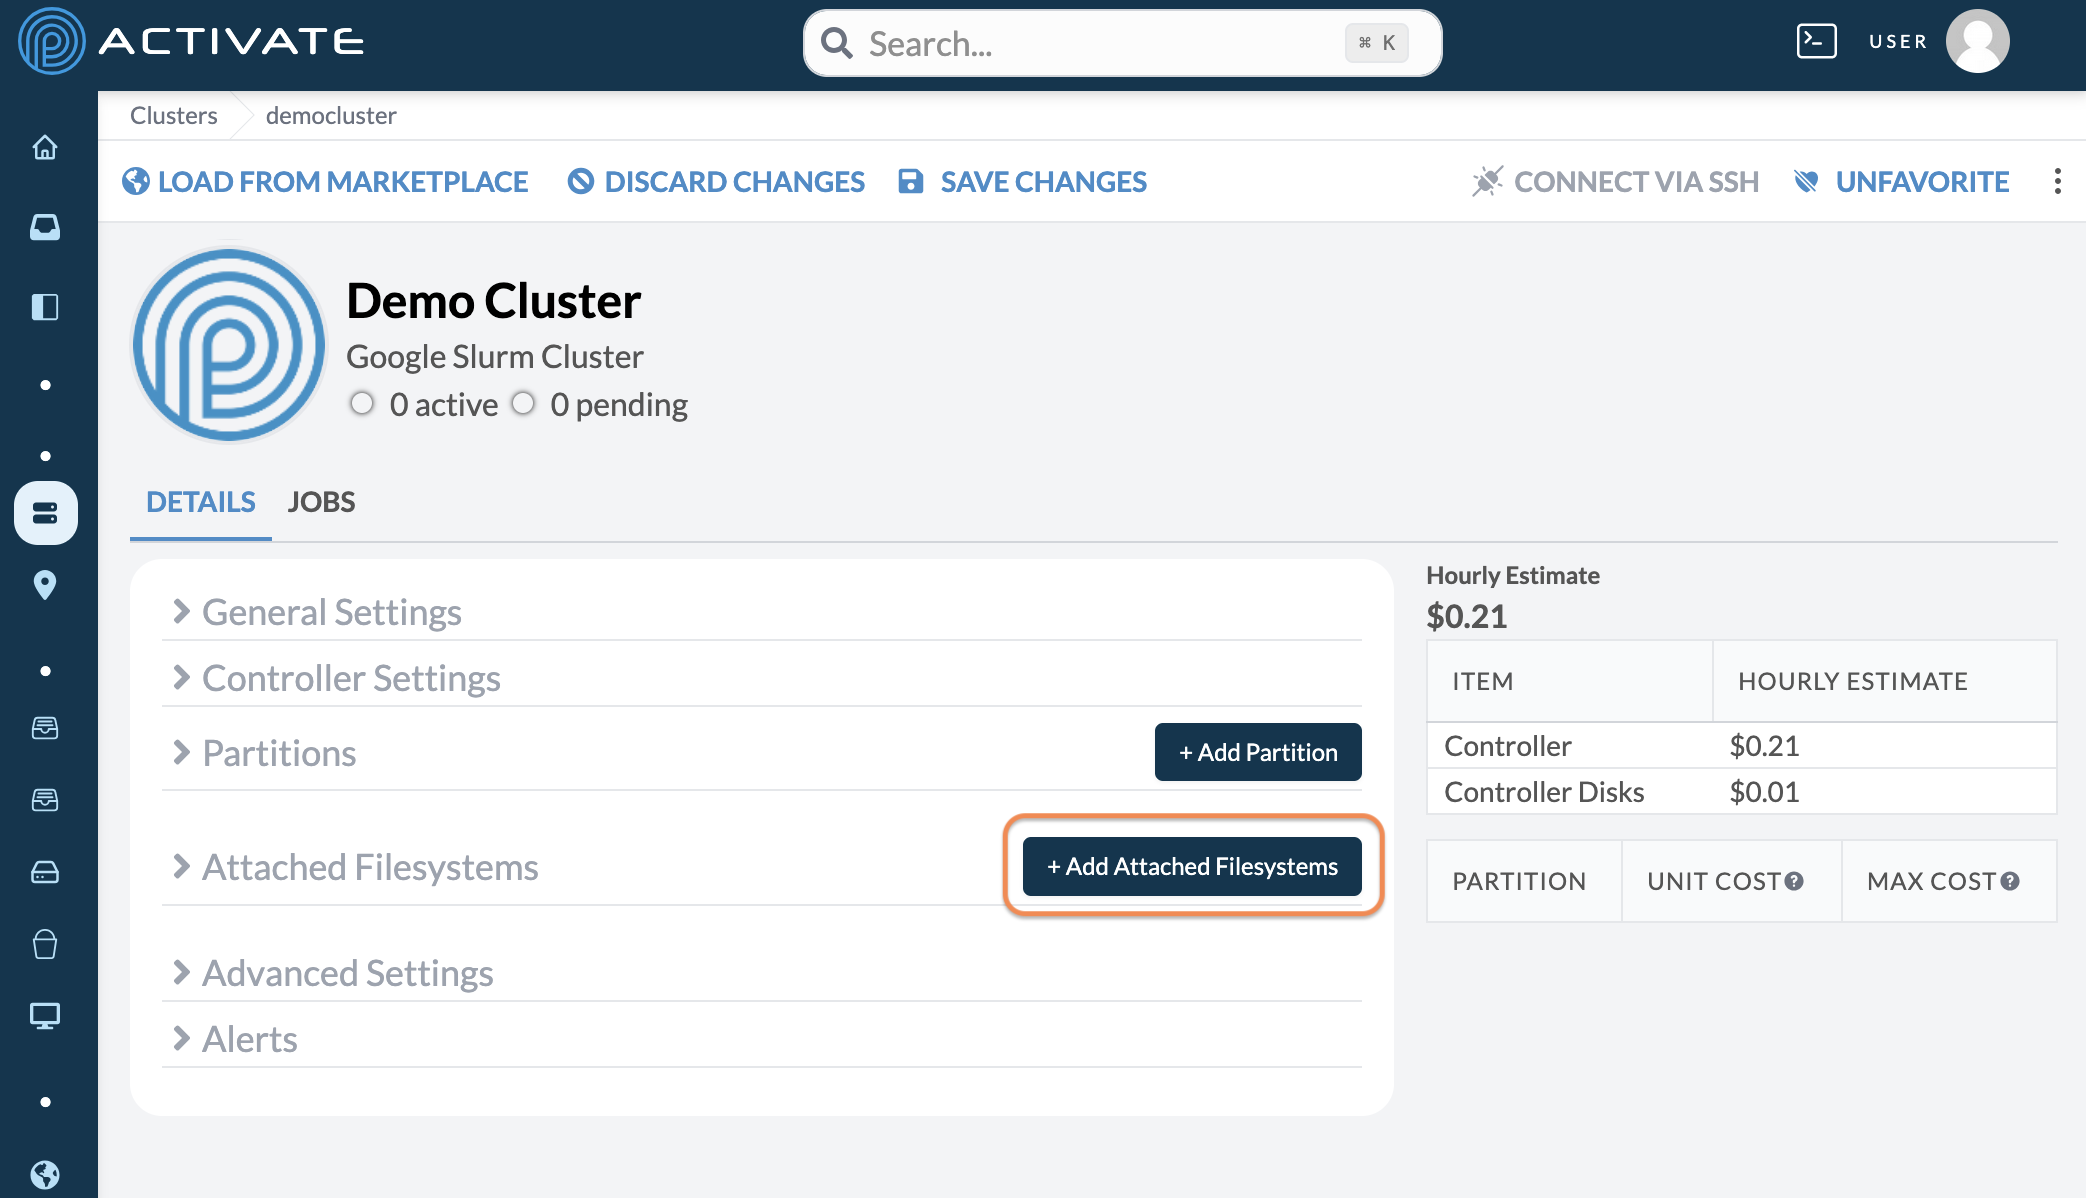The height and width of the screenshot is (1198, 2086).
Task: Click the Activate logo in header
Action: pyautogui.click(x=191, y=41)
